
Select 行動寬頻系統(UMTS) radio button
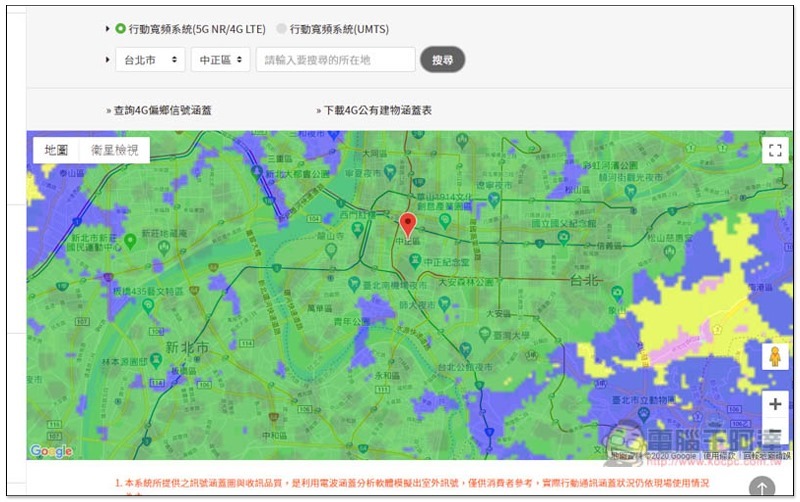point(281,29)
